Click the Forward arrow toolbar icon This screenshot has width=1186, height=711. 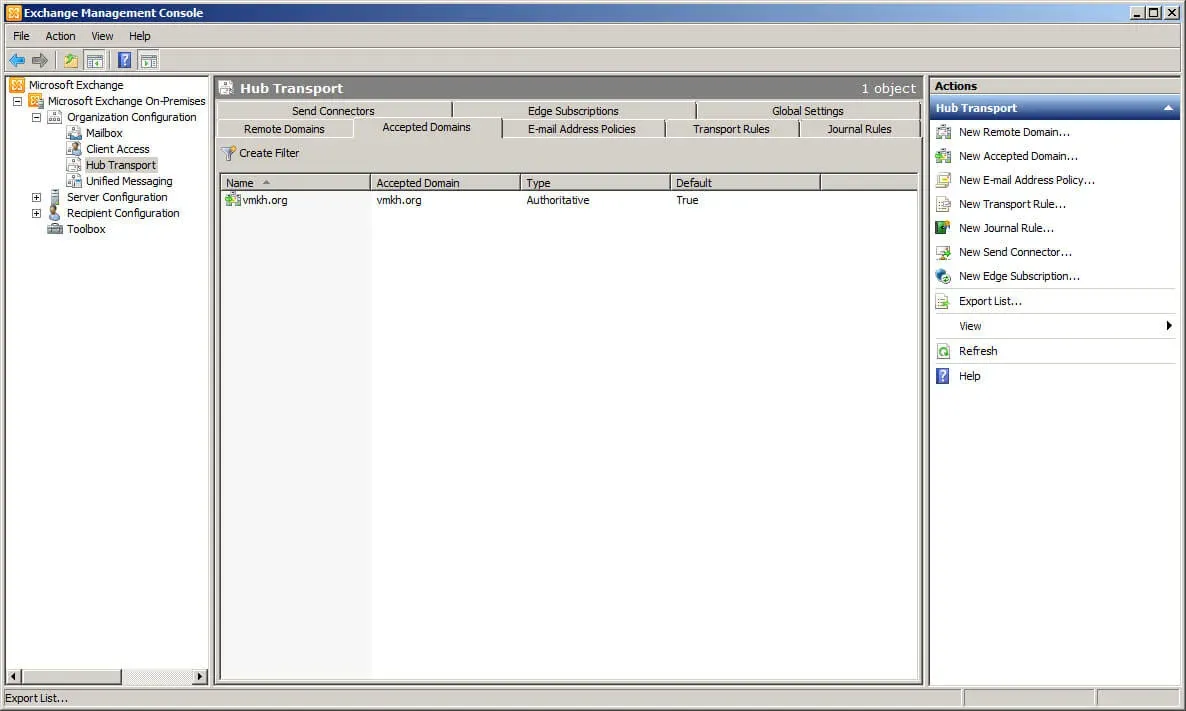(40, 61)
